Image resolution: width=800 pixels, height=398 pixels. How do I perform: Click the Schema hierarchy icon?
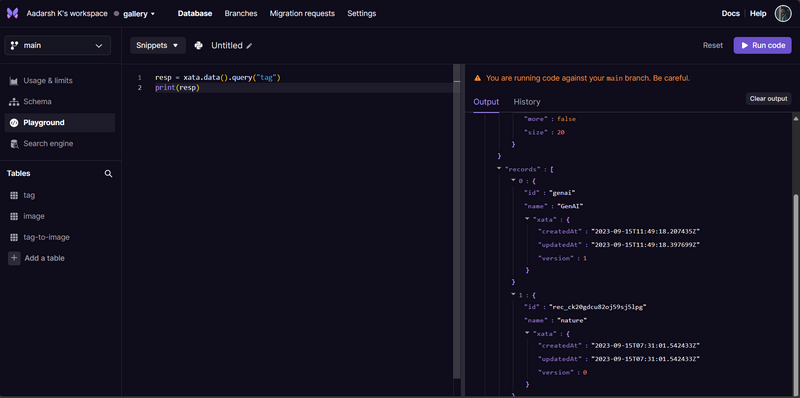(x=14, y=102)
